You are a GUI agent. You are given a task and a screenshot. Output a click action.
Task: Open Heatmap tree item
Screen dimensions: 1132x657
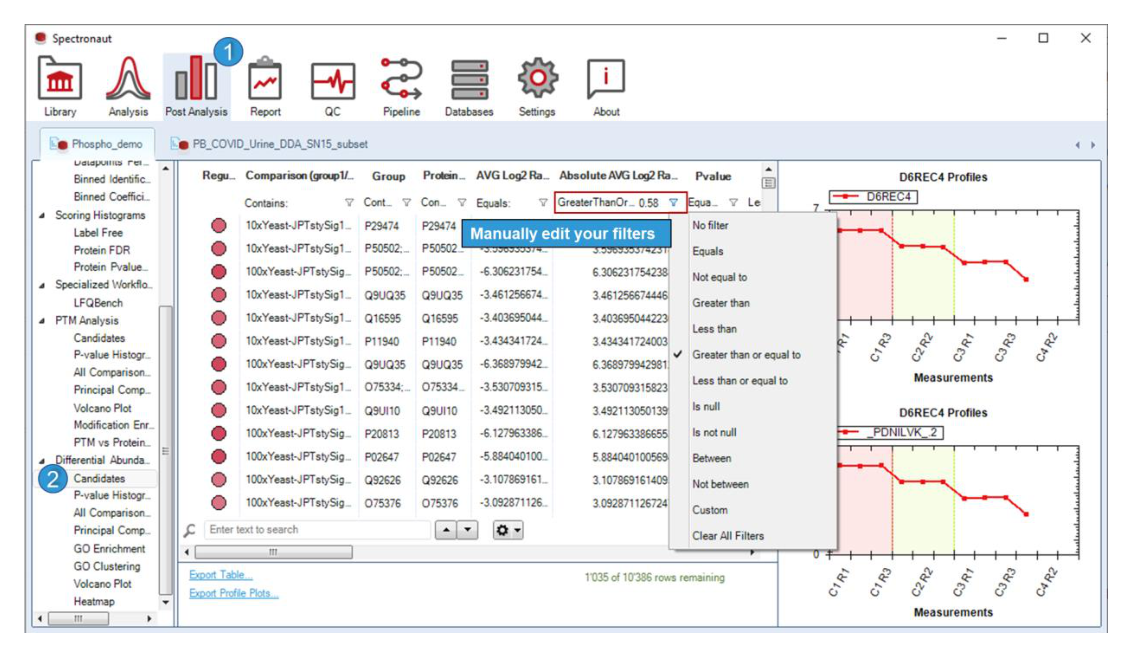tap(94, 601)
